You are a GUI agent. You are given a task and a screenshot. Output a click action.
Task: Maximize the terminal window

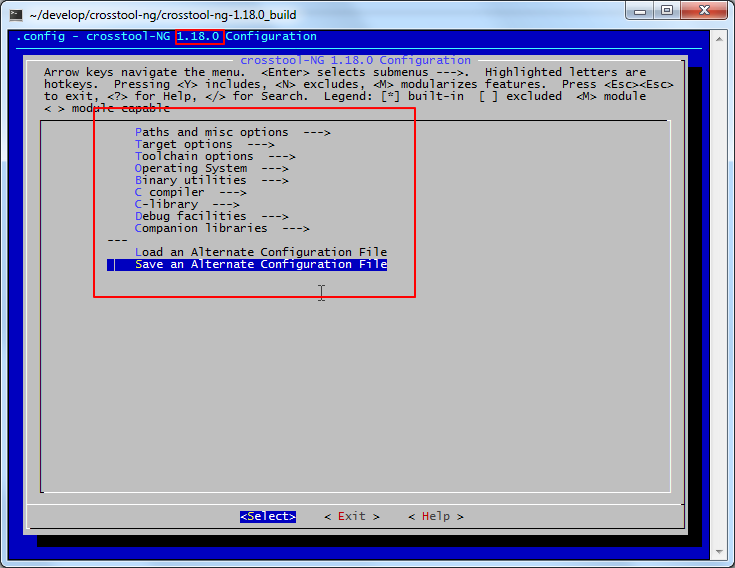667,11
